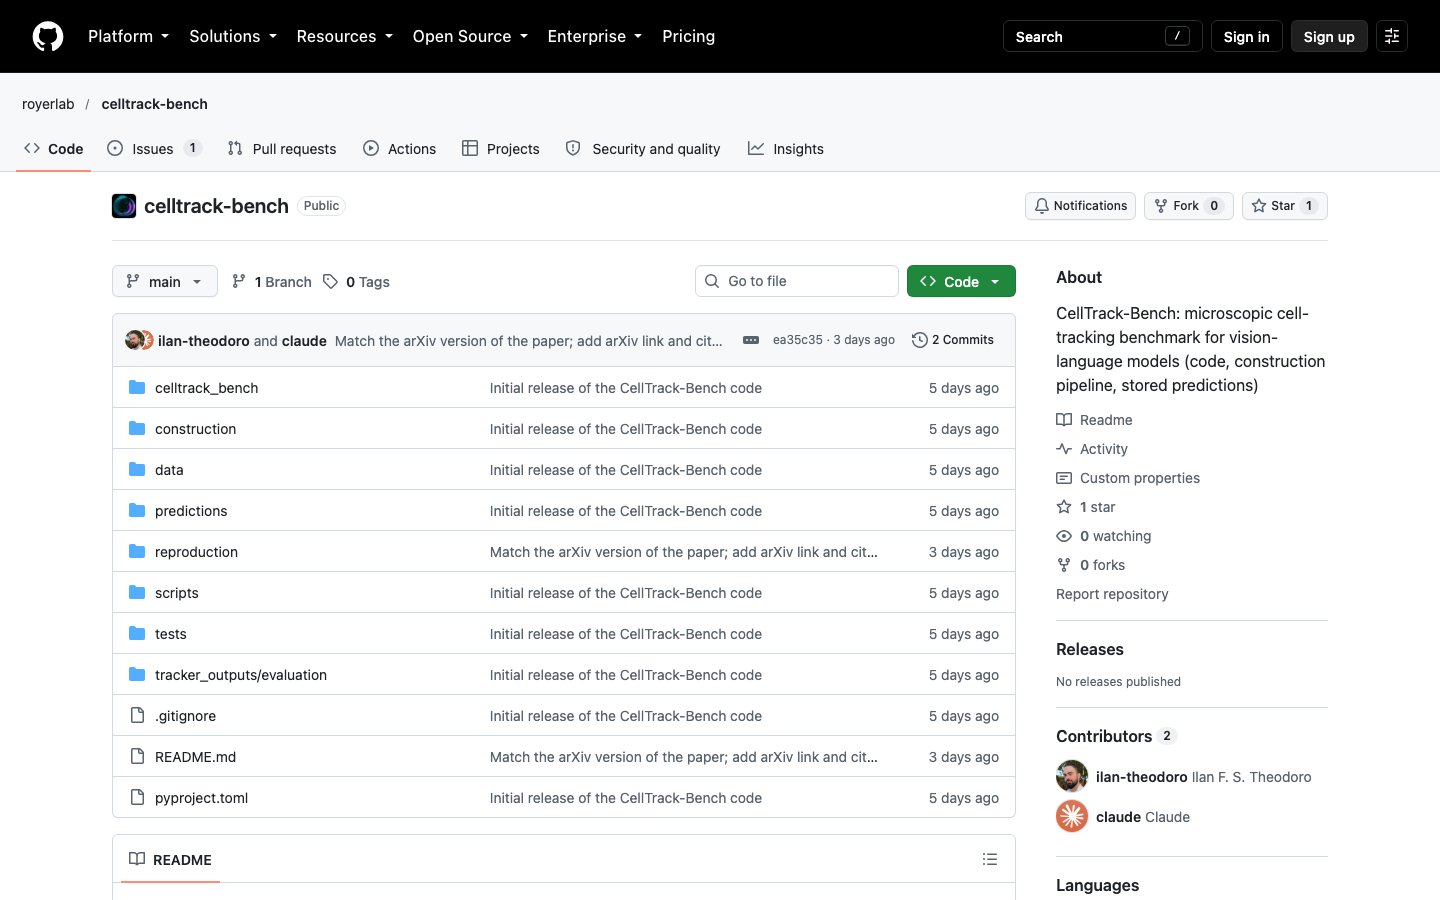Click the top Search field
Screen dimensions: 1440x900
1102,36
